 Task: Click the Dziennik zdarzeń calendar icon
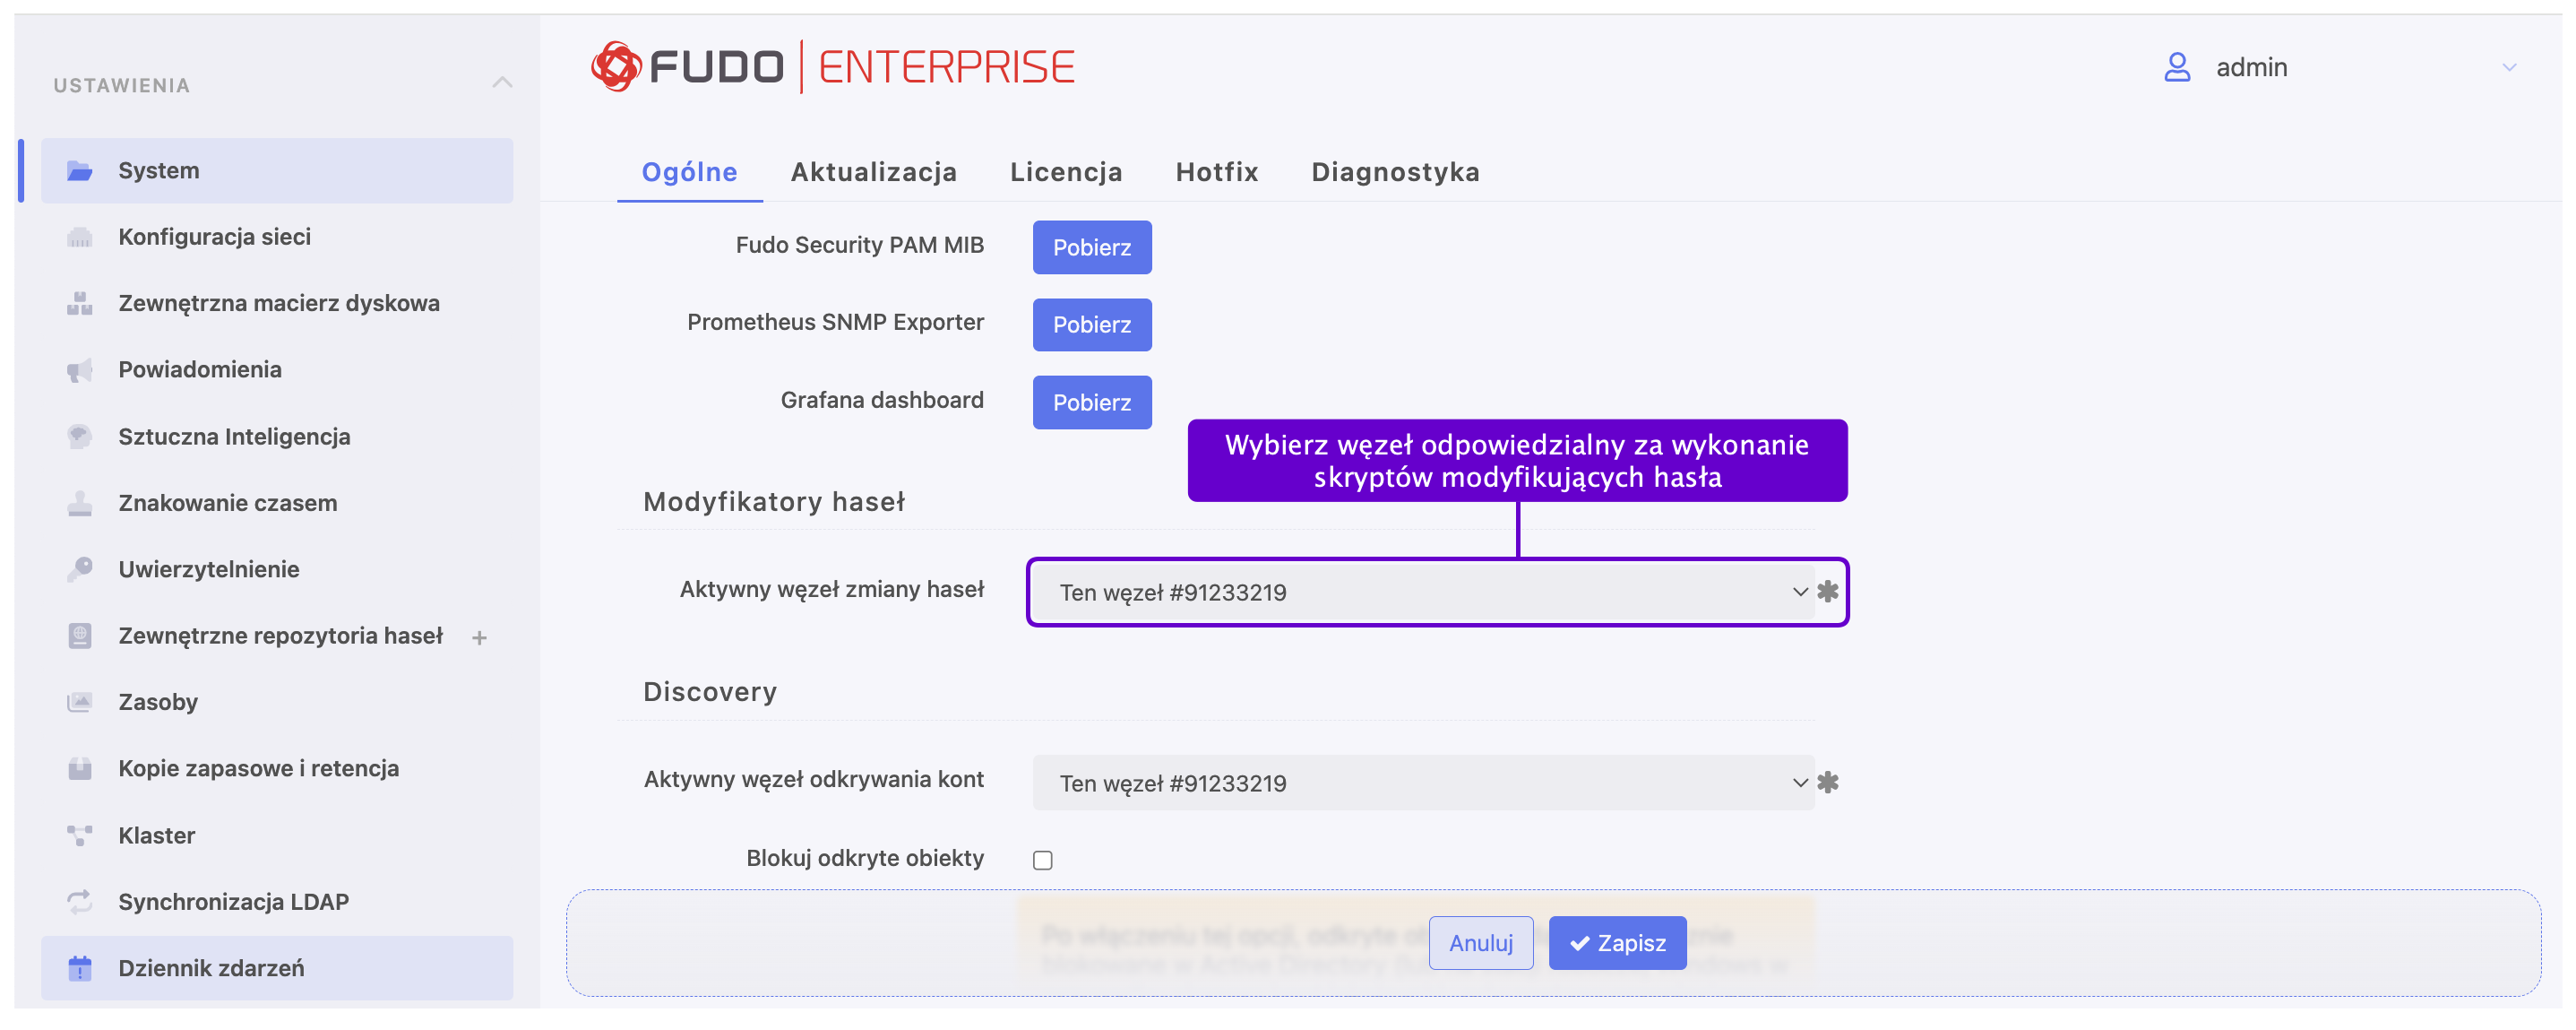[80, 969]
